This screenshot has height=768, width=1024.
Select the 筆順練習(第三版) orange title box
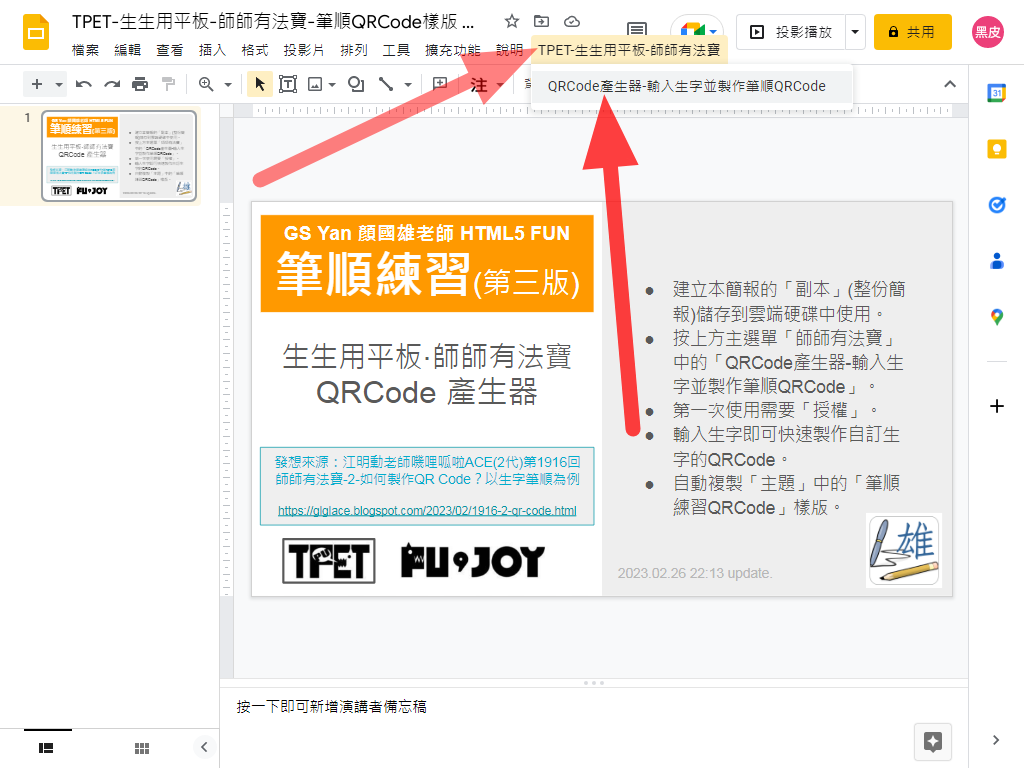pyautogui.click(x=427, y=263)
